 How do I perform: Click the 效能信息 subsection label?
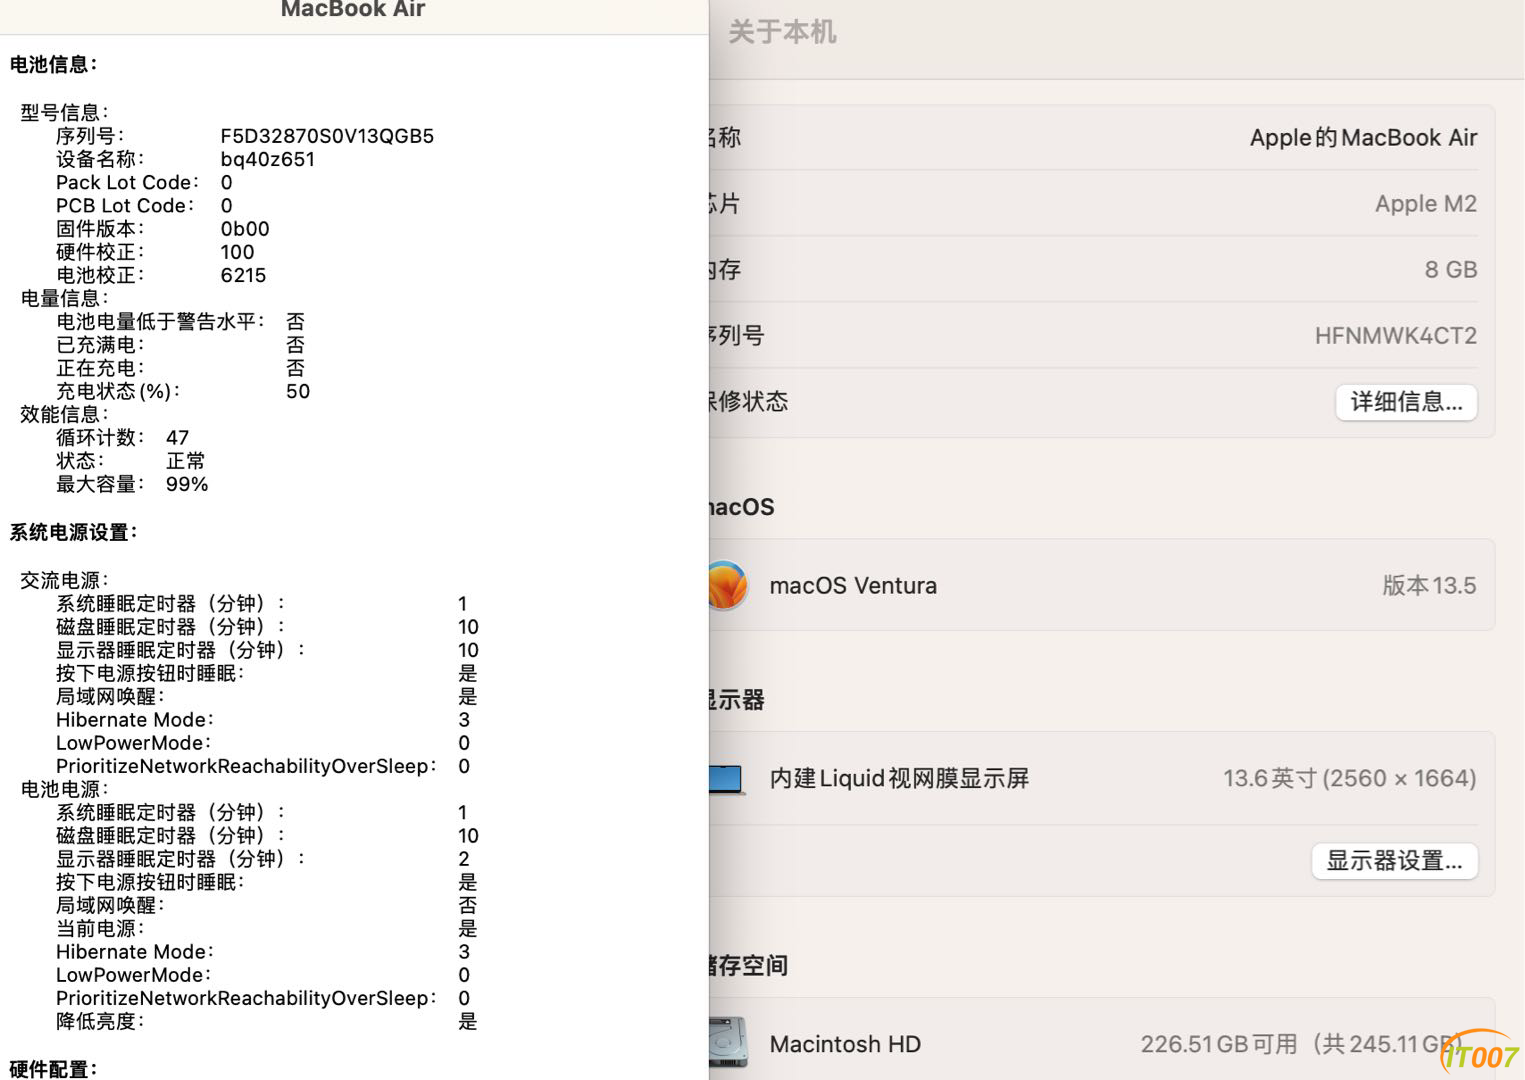(64, 414)
